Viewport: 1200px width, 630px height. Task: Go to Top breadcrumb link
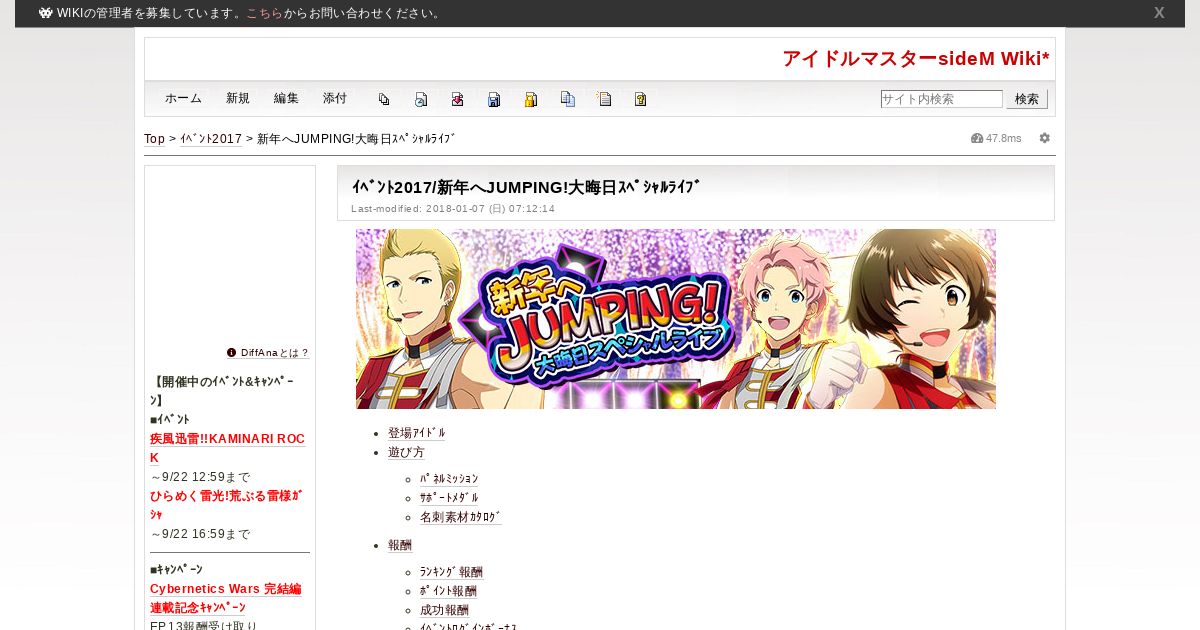click(x=155, y=139)
